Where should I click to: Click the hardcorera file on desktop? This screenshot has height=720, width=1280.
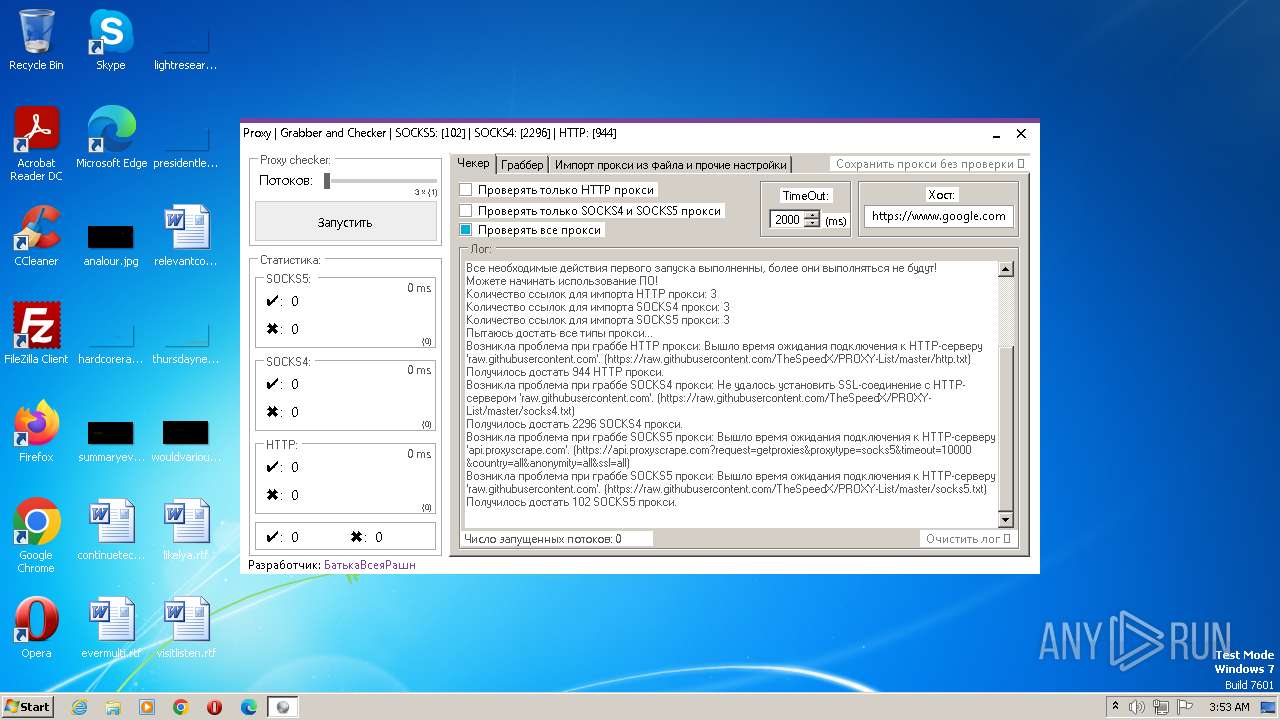point(111,344)
